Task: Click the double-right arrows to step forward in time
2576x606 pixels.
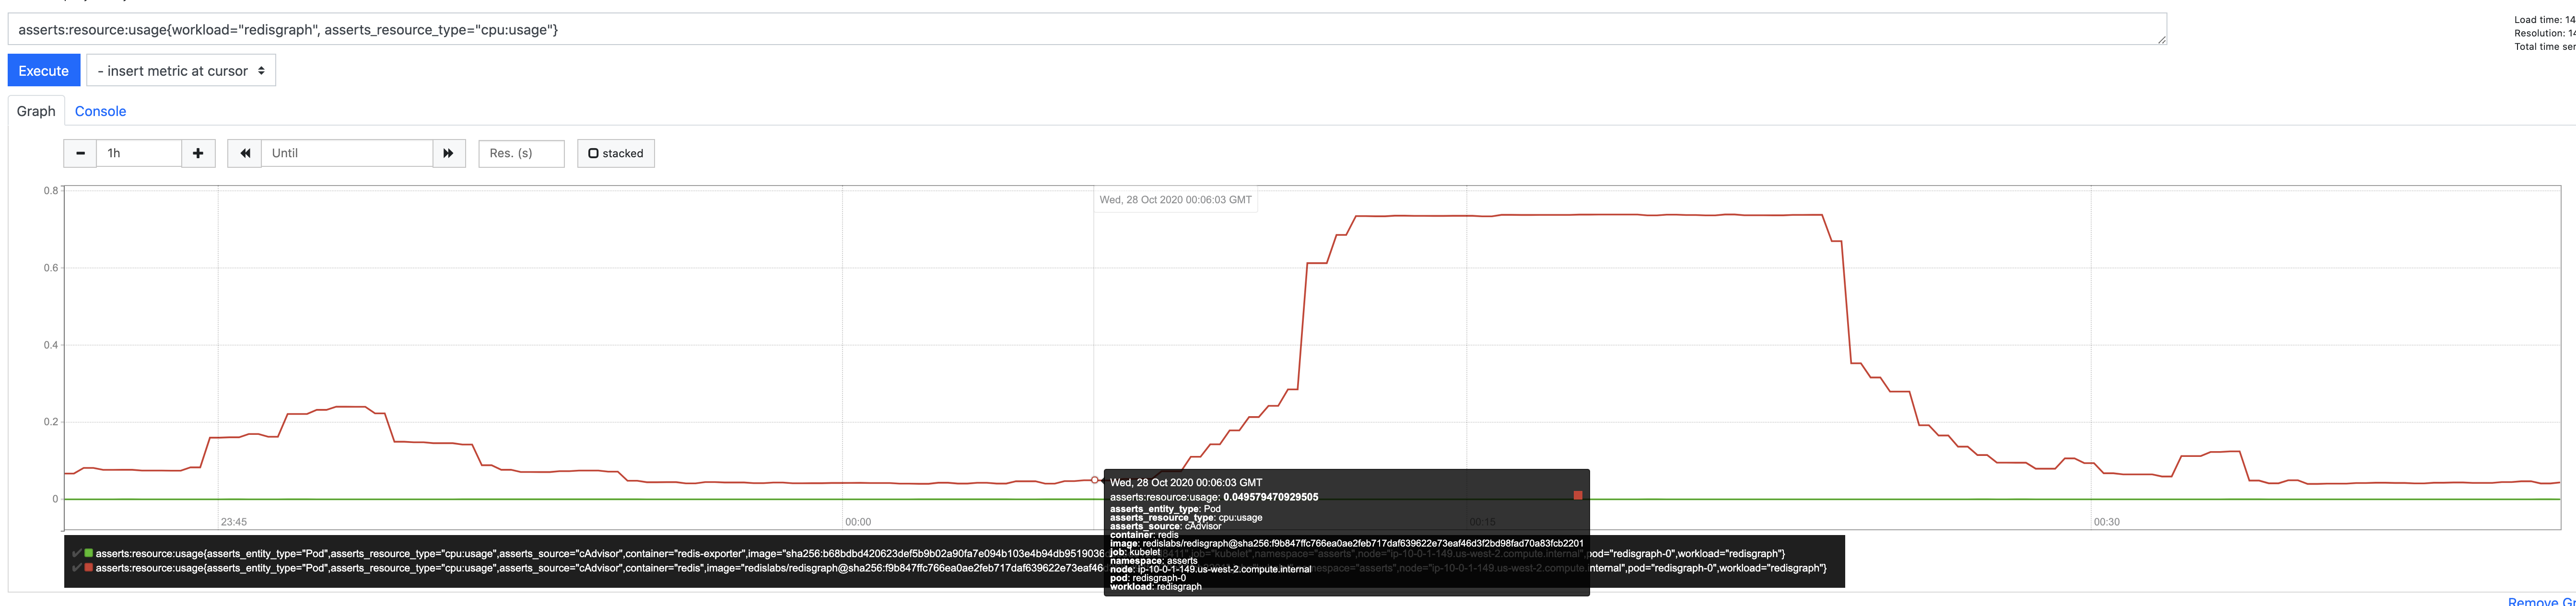Action: click(x=448, y=153)
